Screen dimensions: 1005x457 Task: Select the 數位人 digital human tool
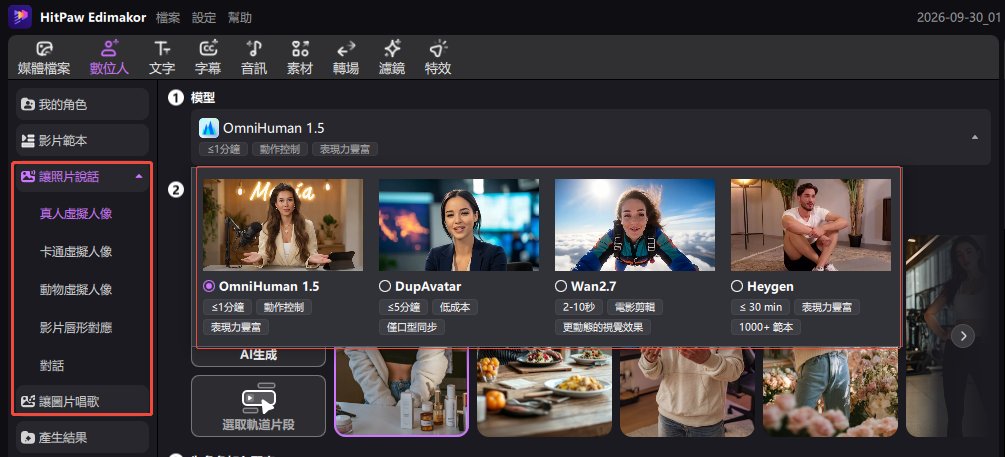click(109, 58)
